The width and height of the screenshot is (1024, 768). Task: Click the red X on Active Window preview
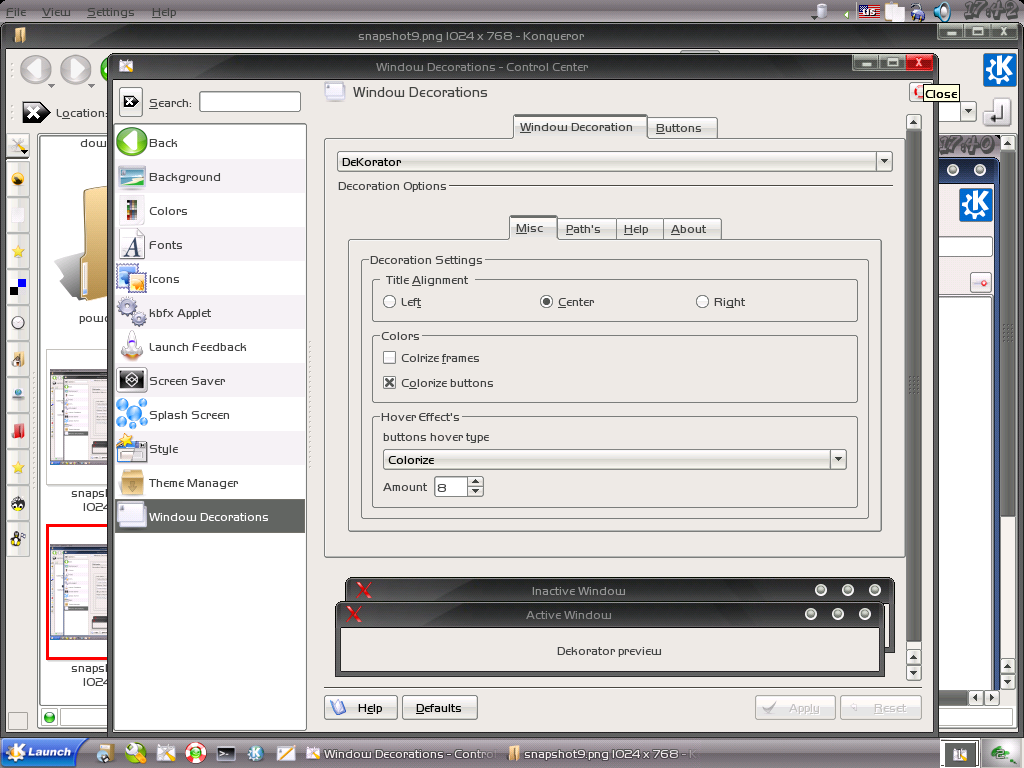(x=354, y=614)
